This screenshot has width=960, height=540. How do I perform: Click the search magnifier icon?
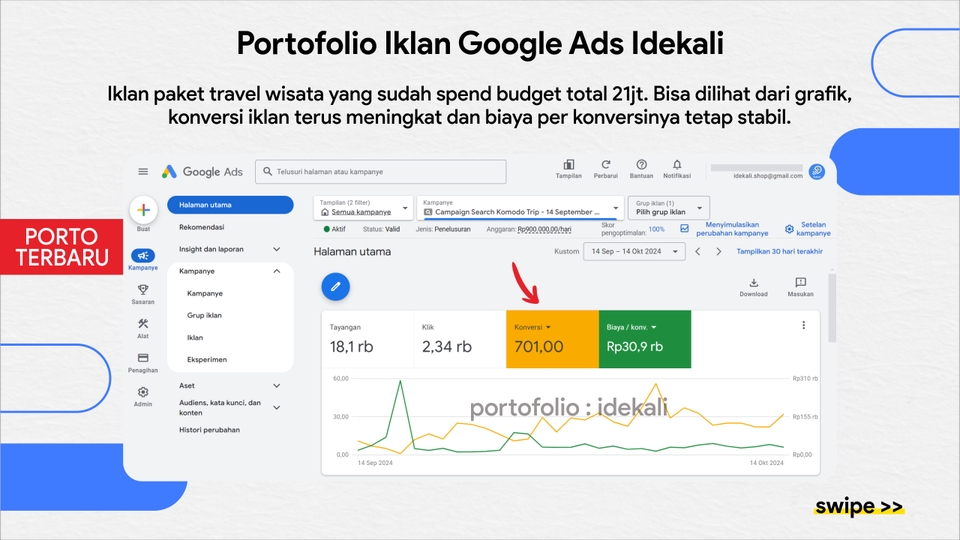click(268, 171)
